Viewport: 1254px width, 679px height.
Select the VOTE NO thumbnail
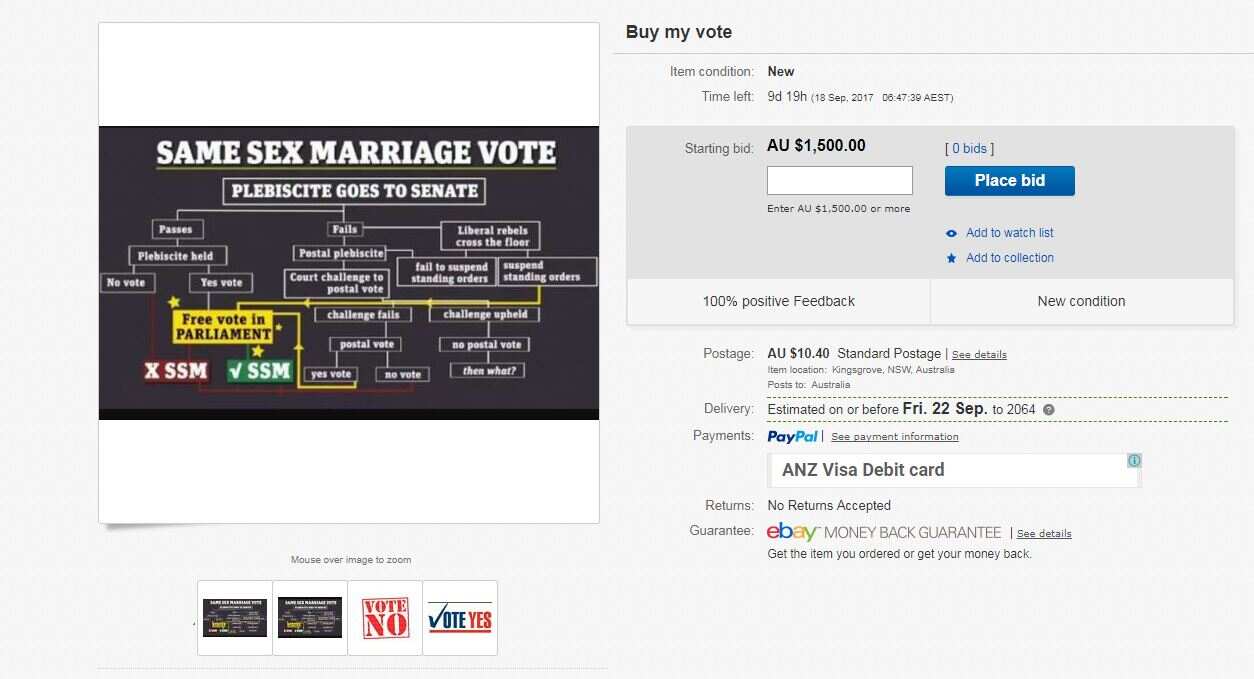pyautogui.click(x=385, y=617)
